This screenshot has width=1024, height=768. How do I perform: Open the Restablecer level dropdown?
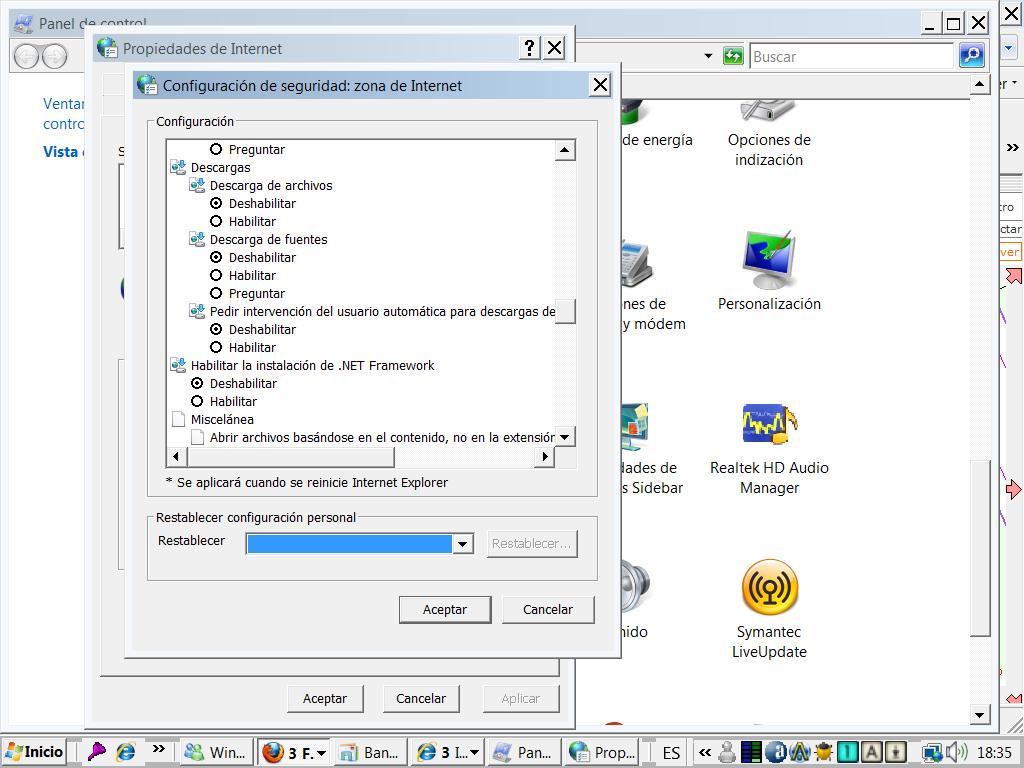(462, 544)
